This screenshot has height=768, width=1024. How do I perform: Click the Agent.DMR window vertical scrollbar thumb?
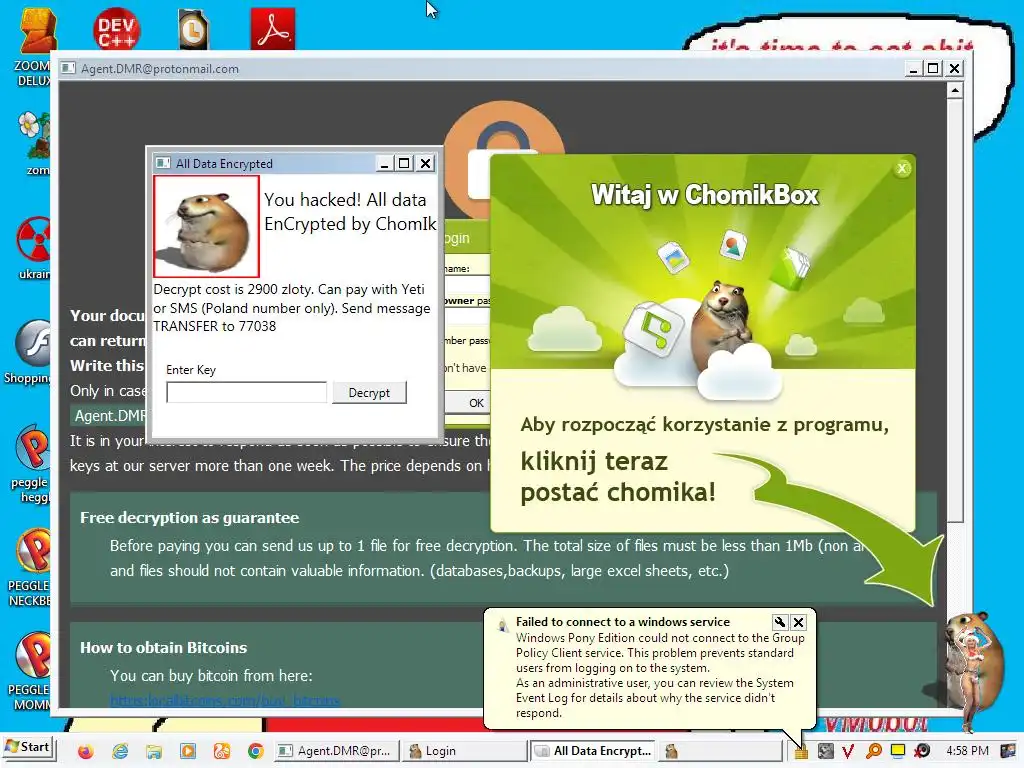click(955, 310)
